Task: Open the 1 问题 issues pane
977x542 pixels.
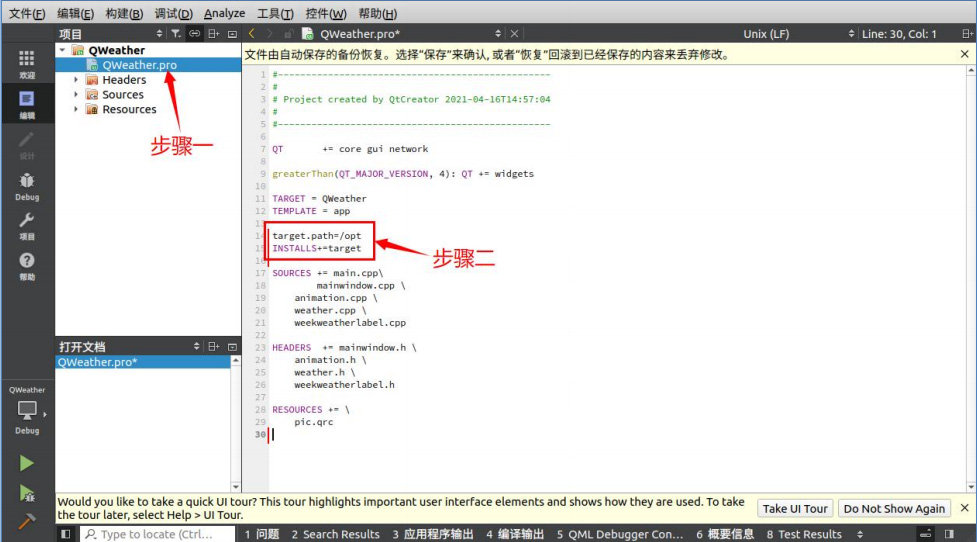Action: [x=262, y=534]
